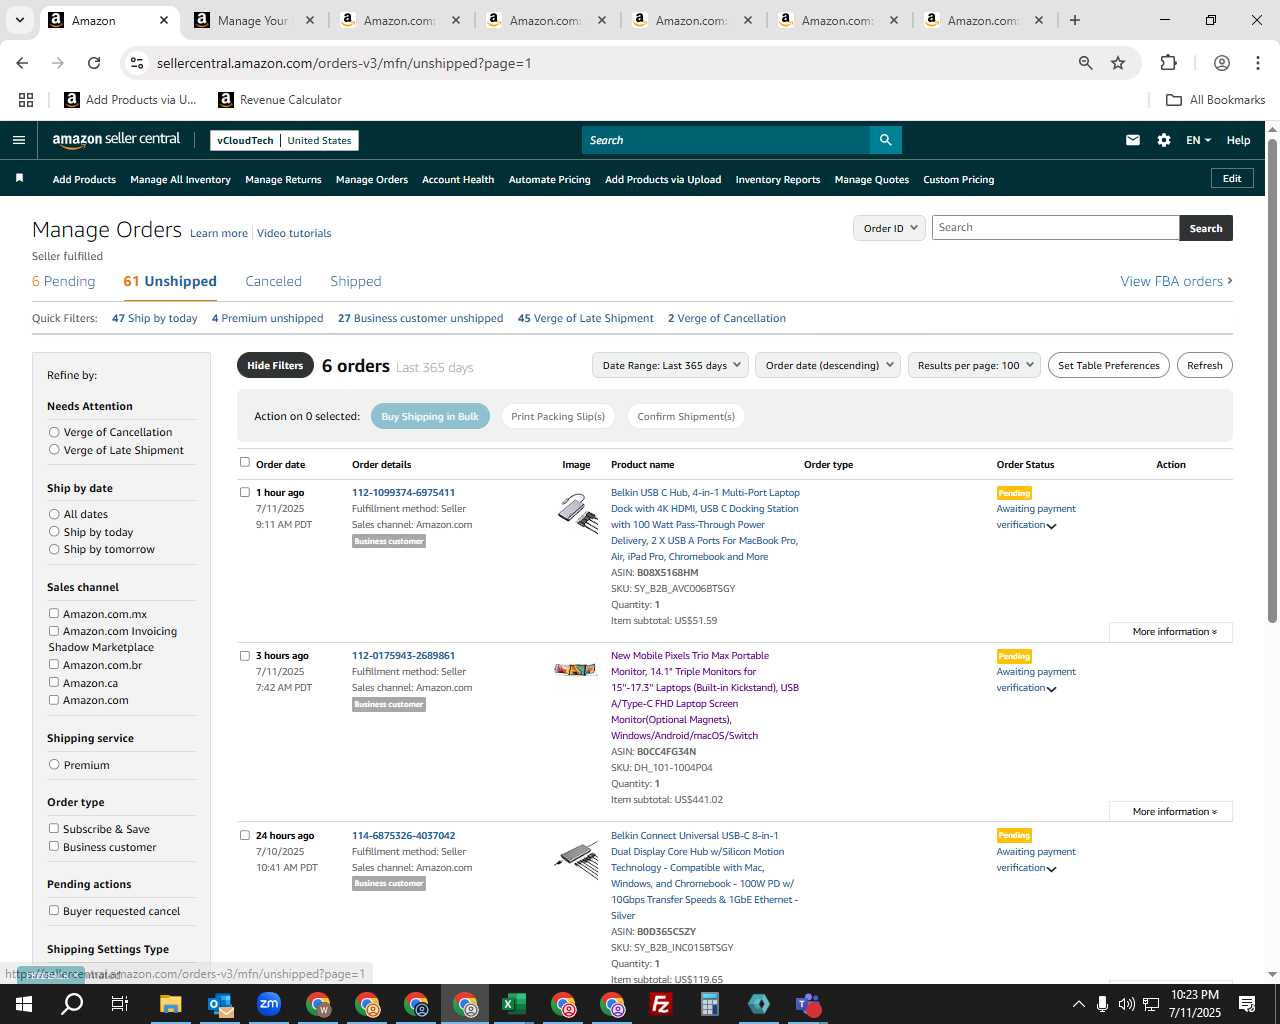Go back with browser back arrow

tap(22, 63)
